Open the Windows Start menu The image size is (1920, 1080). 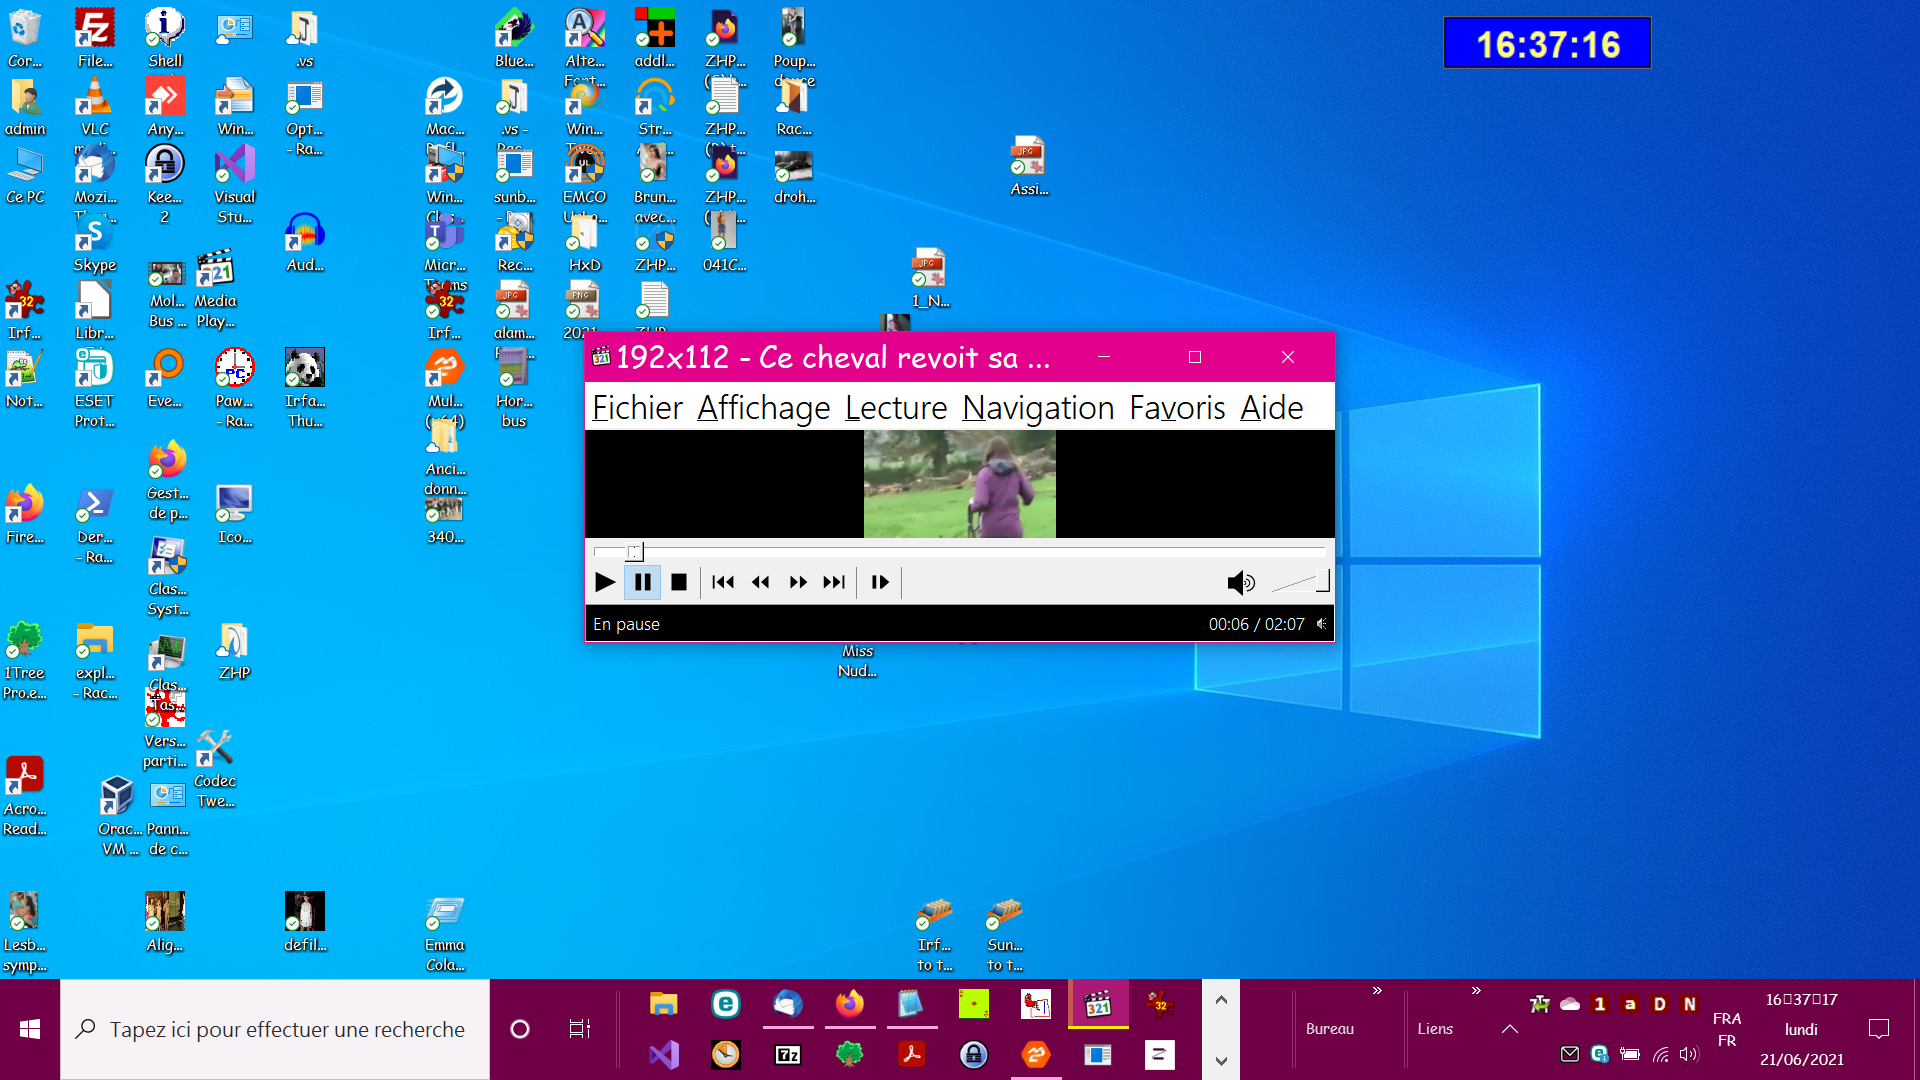pos(30,1029)
